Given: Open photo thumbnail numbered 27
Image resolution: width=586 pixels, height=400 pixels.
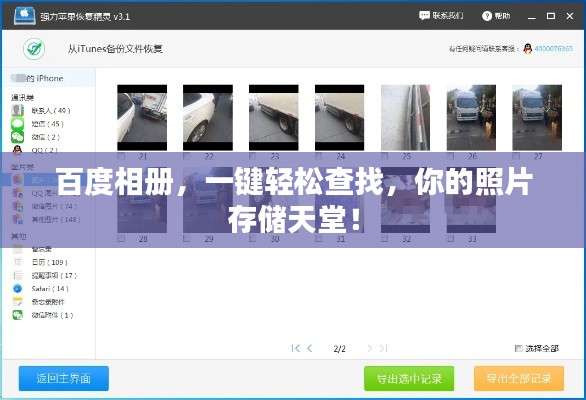Looking at the screenshot, I should 537,117.
